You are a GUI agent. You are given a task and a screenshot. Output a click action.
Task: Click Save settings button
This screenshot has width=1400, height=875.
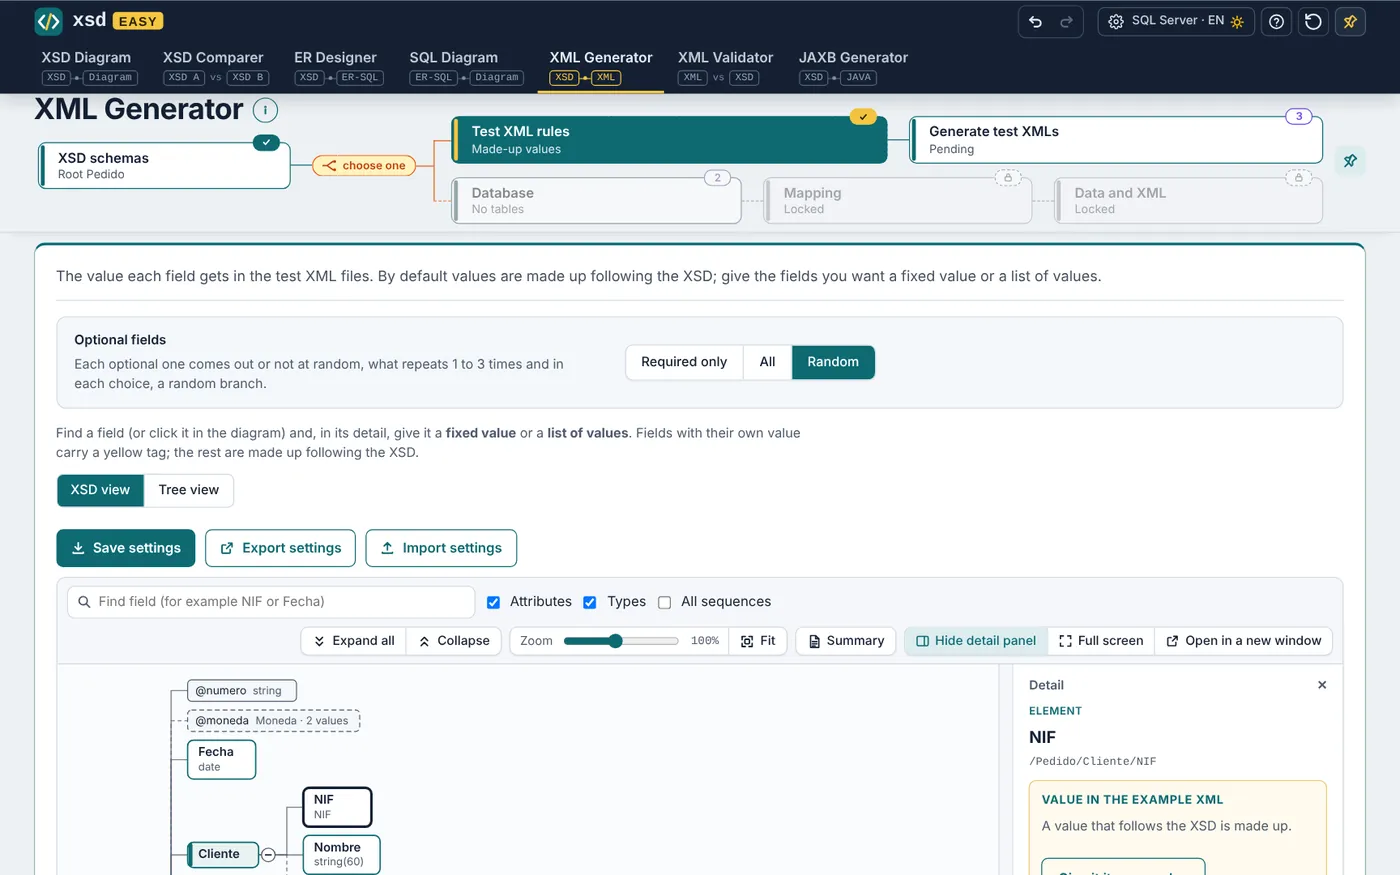[126, 548]
